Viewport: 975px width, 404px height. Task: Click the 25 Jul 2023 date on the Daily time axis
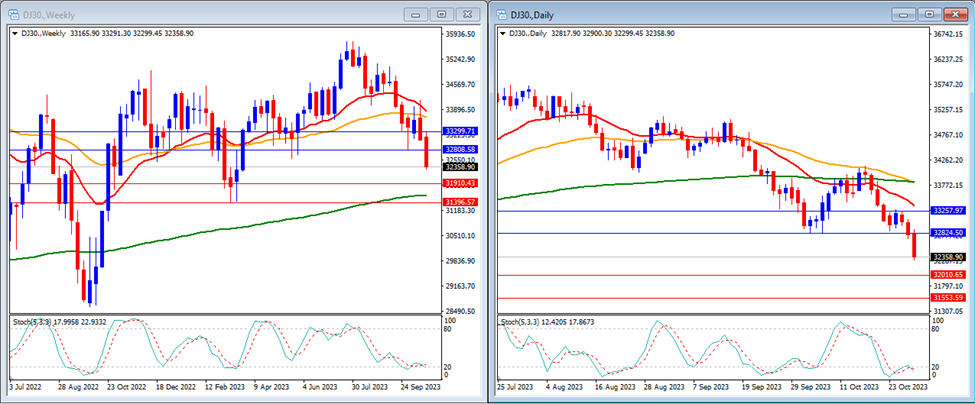pos(517,386)
